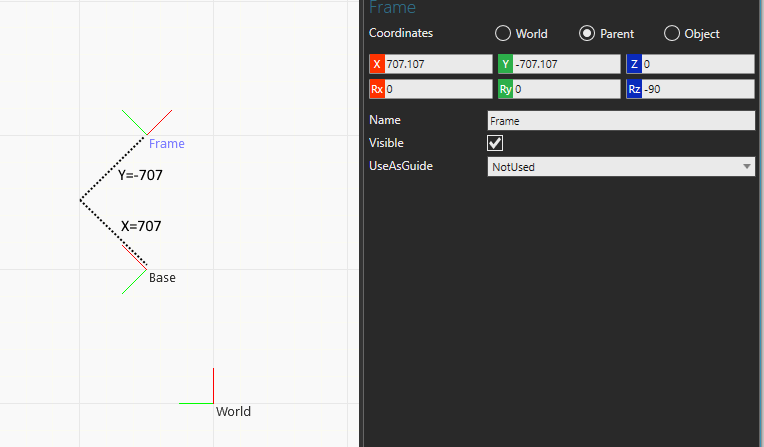This screenshot has height=447, width=764.
Task: Click the red X axis label icon
Action: point(377,64)
